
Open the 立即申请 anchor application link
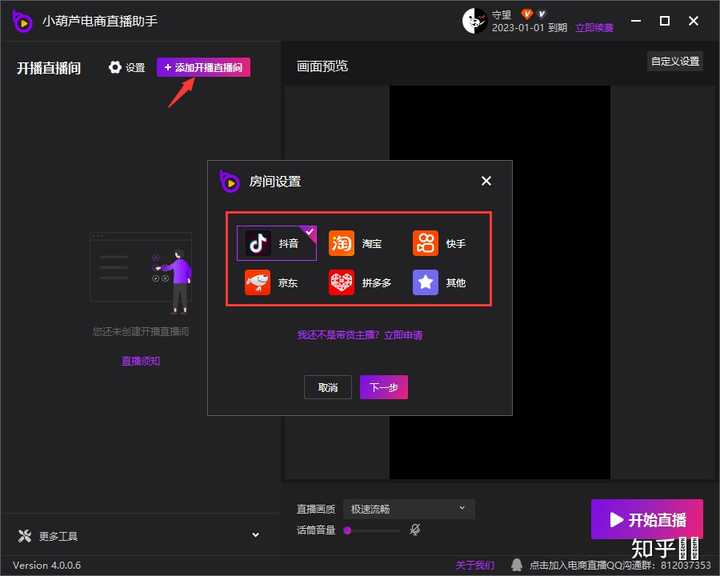click(403, 335)
